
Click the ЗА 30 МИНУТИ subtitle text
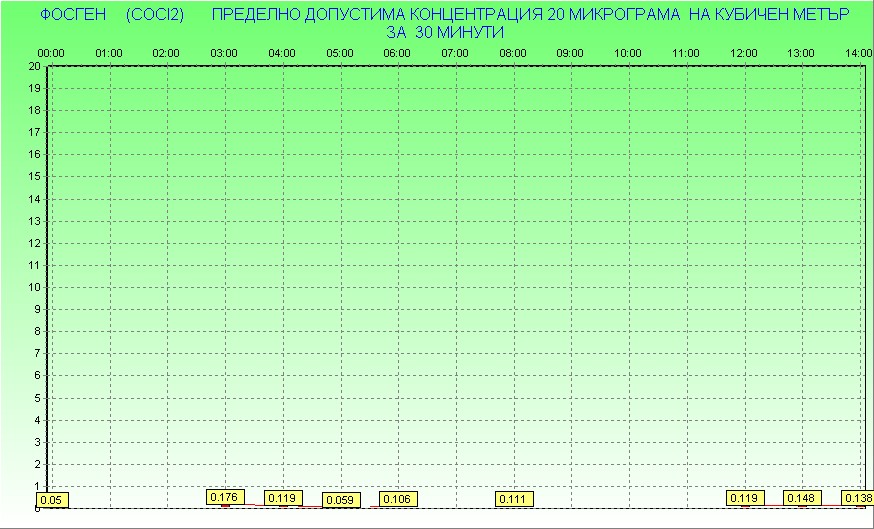444,32
